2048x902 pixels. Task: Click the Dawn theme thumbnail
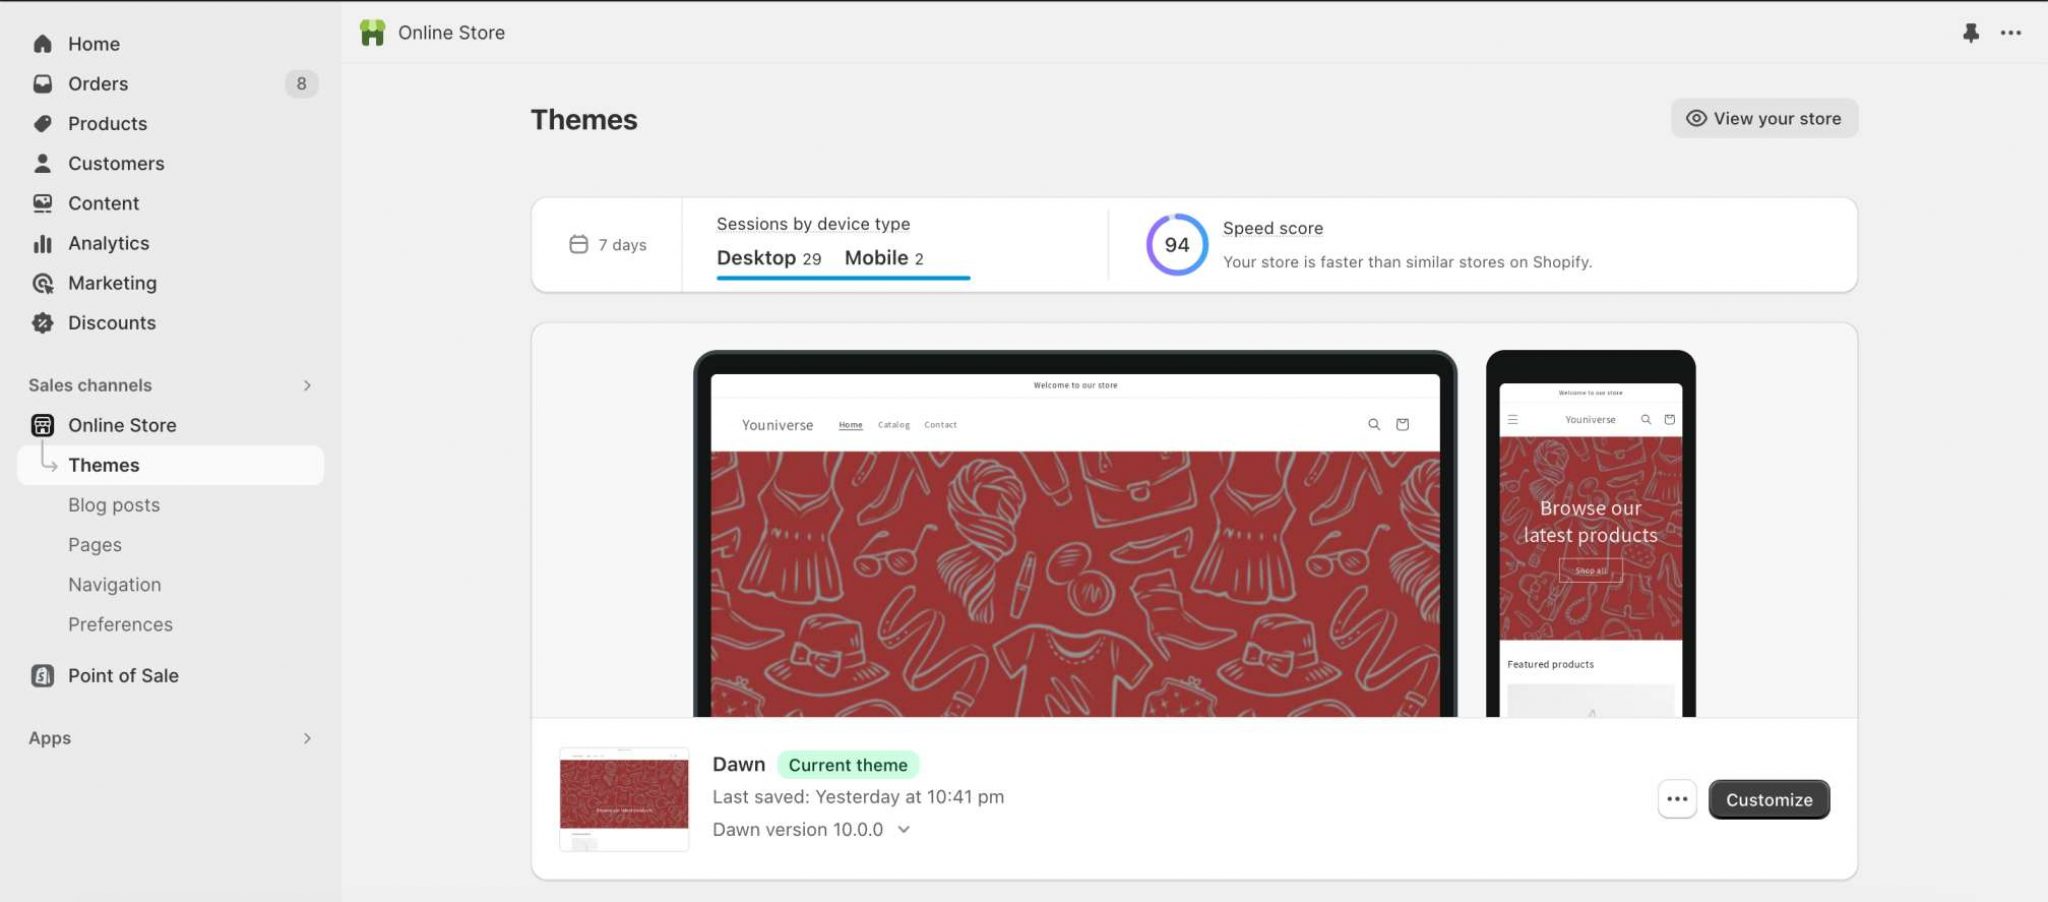(624, 799)
